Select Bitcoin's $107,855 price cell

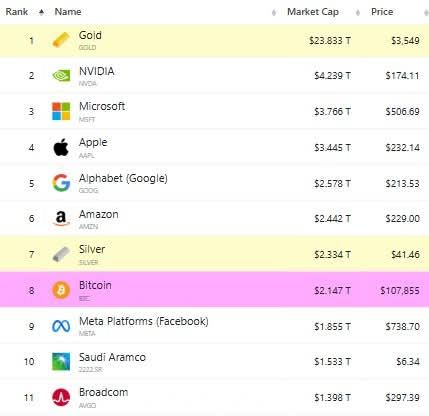click(400, 291)
